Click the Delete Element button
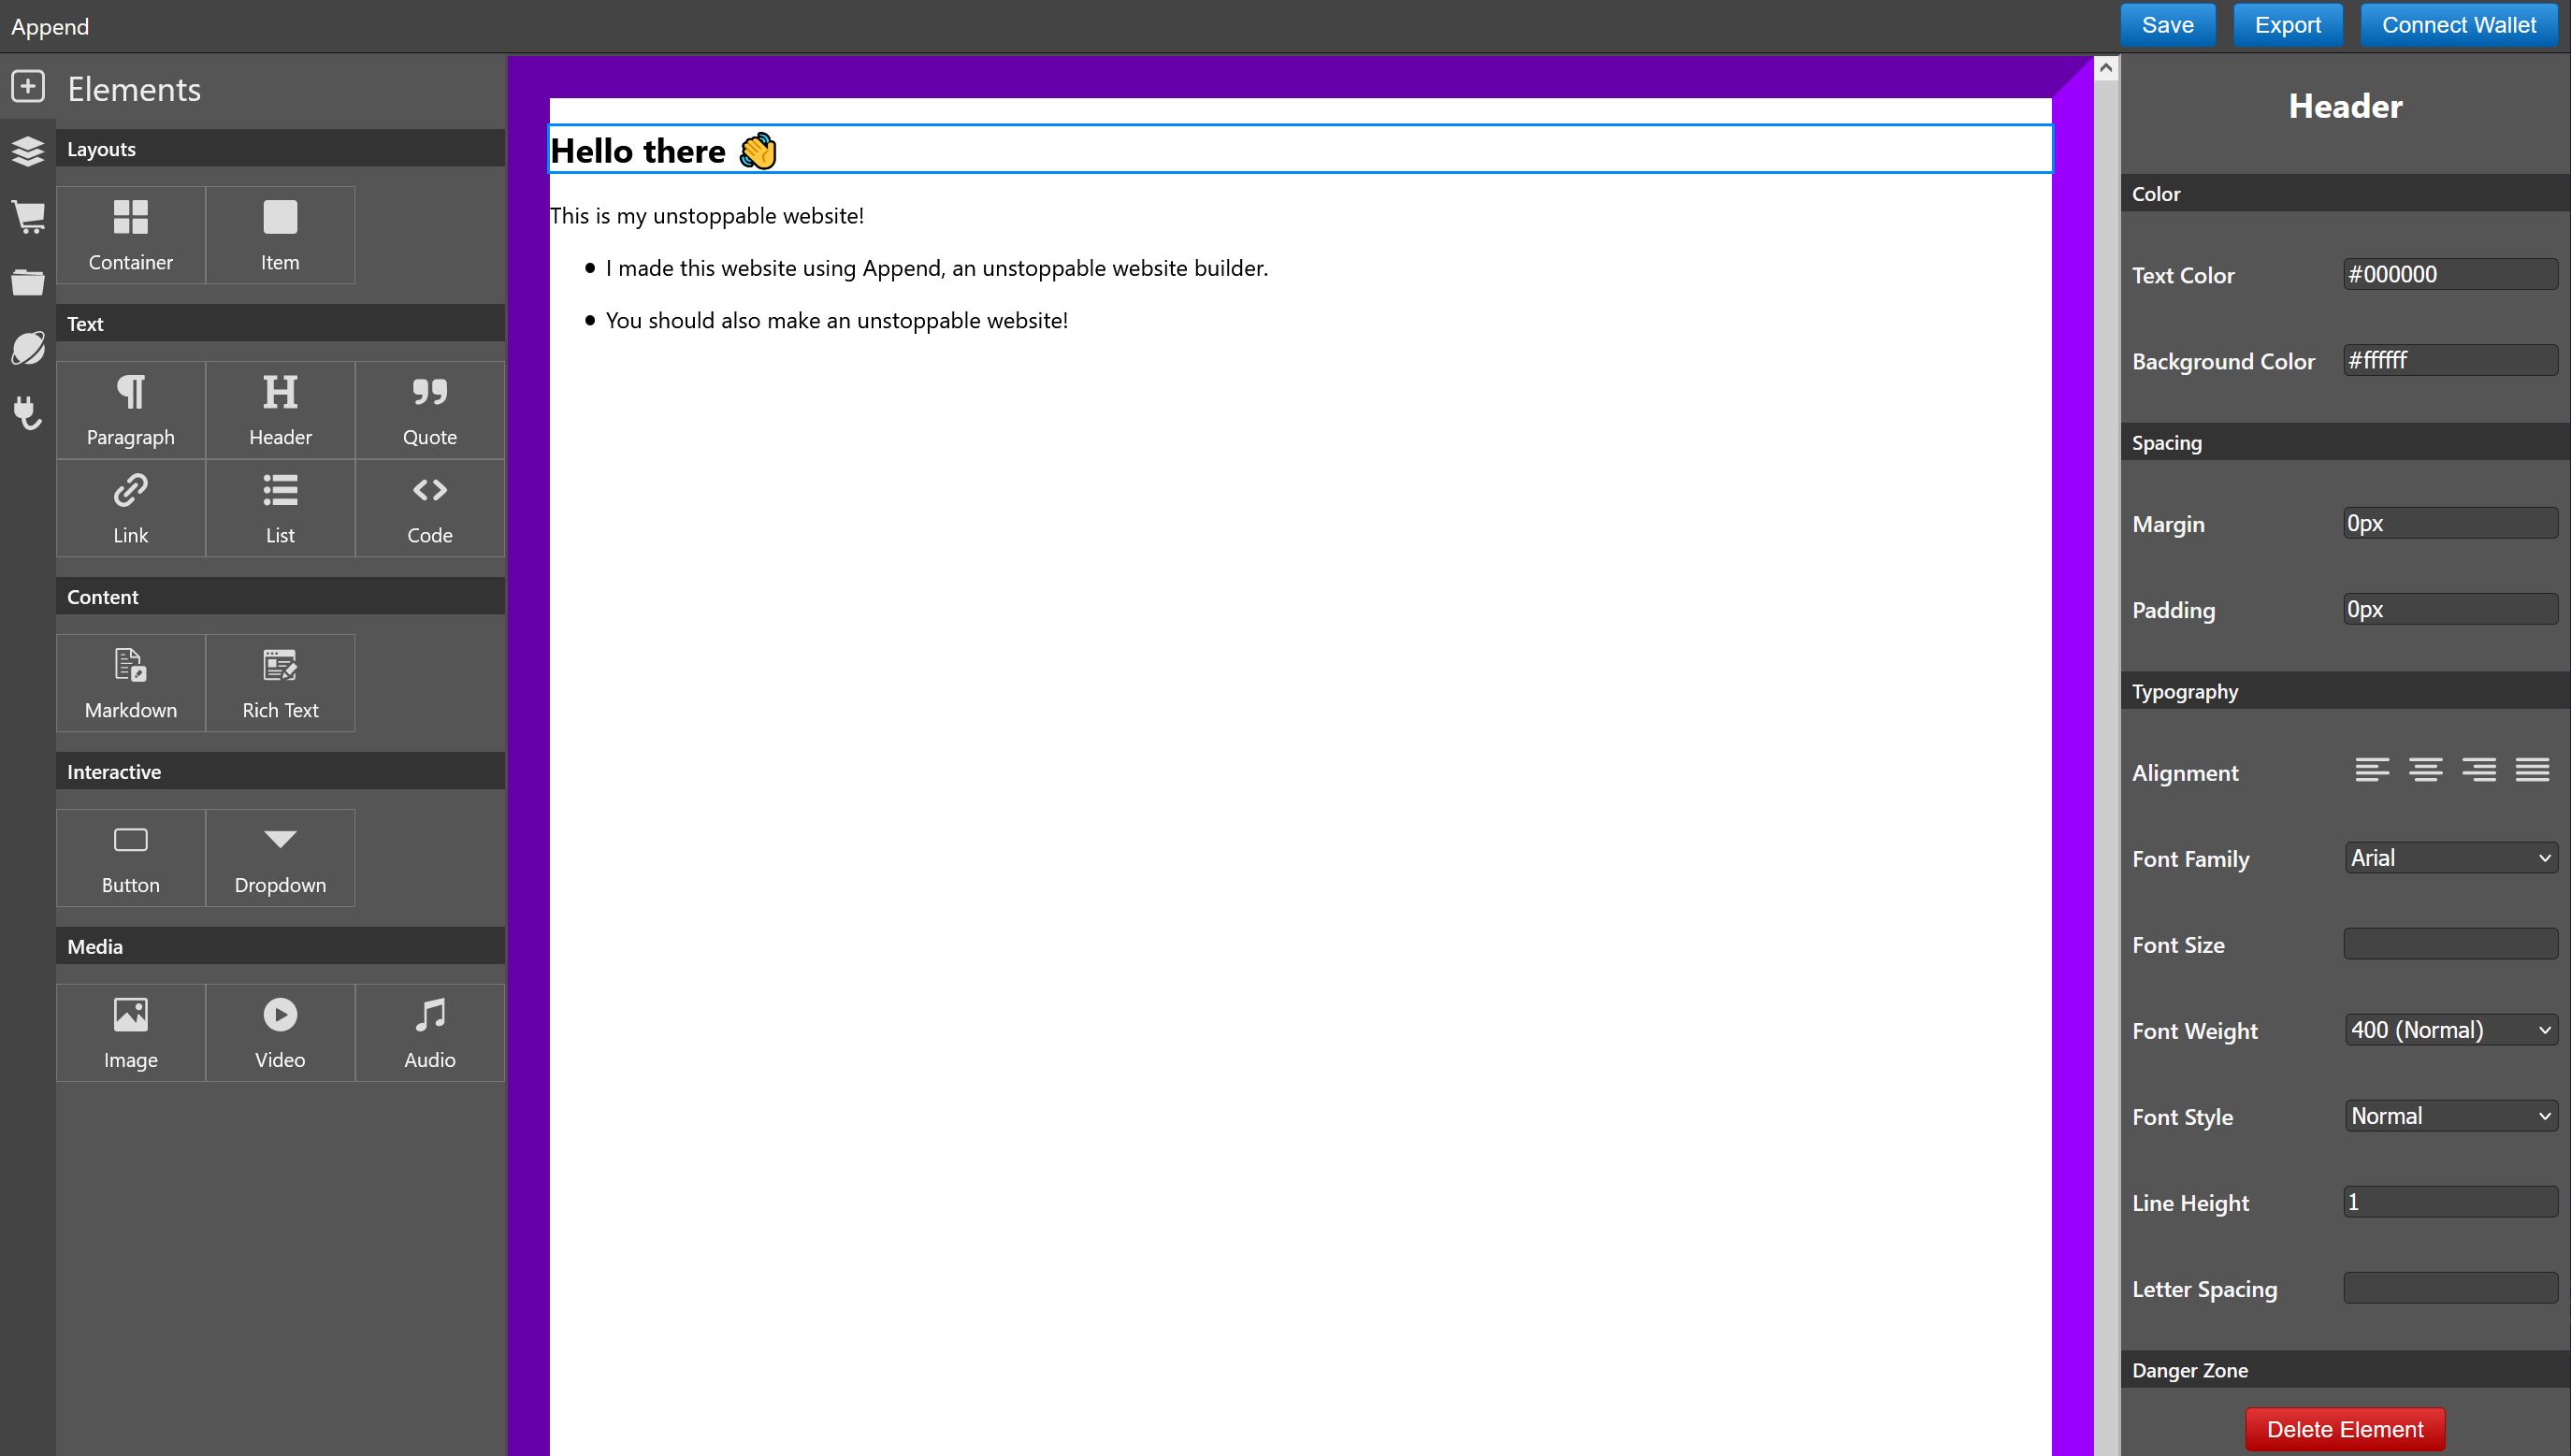 2345,1429
